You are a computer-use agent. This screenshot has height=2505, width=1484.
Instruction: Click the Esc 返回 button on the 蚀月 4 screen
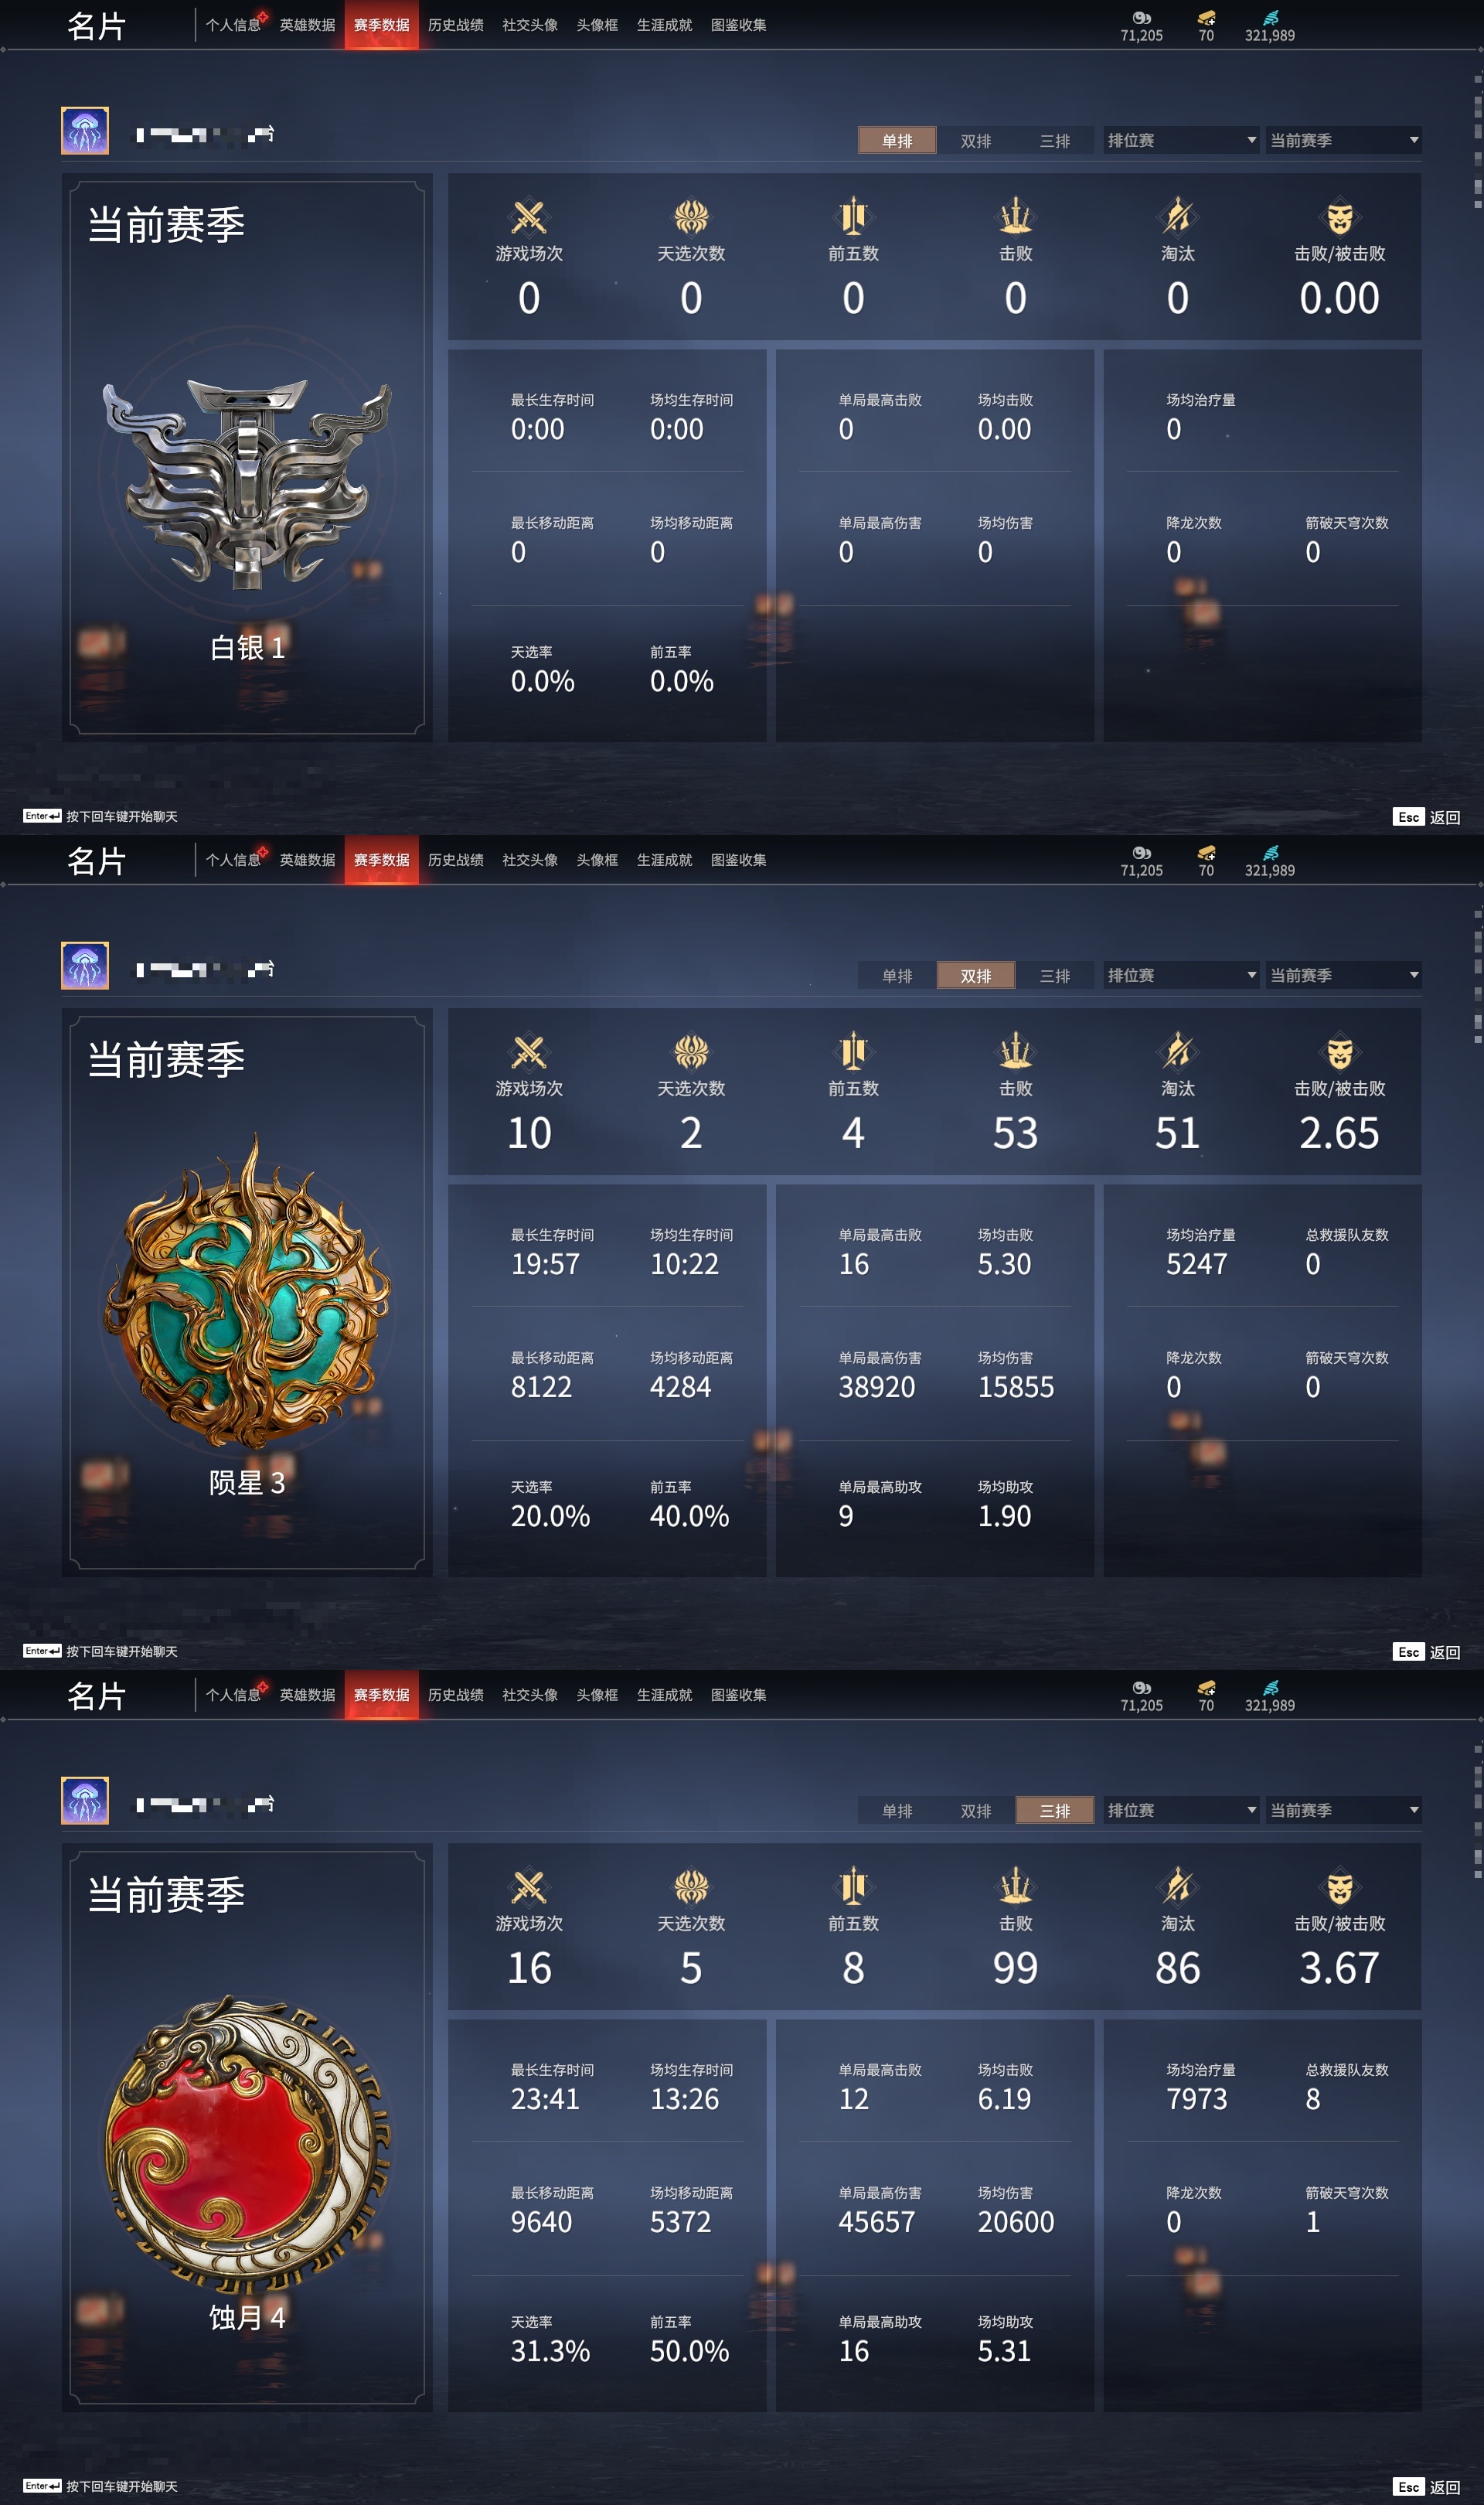(1427, 2487)
